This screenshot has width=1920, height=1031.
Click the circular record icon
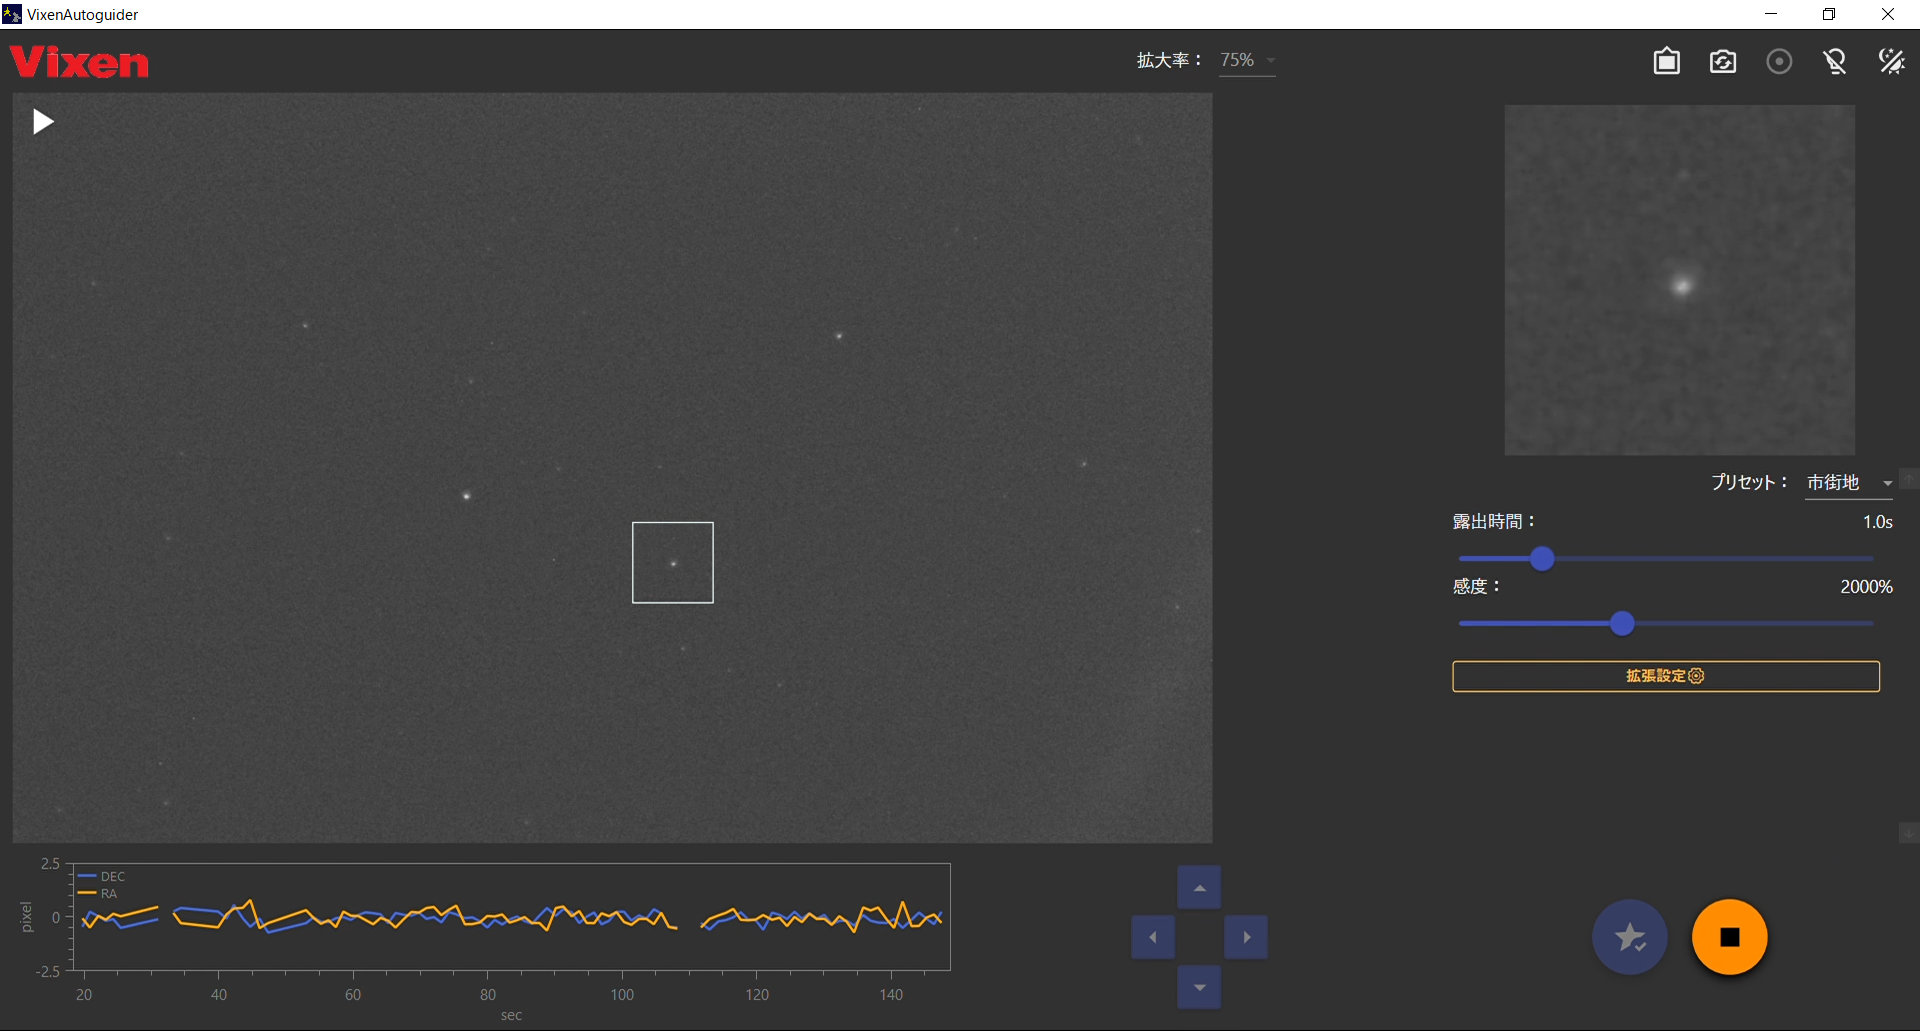tap(1779, 62)
